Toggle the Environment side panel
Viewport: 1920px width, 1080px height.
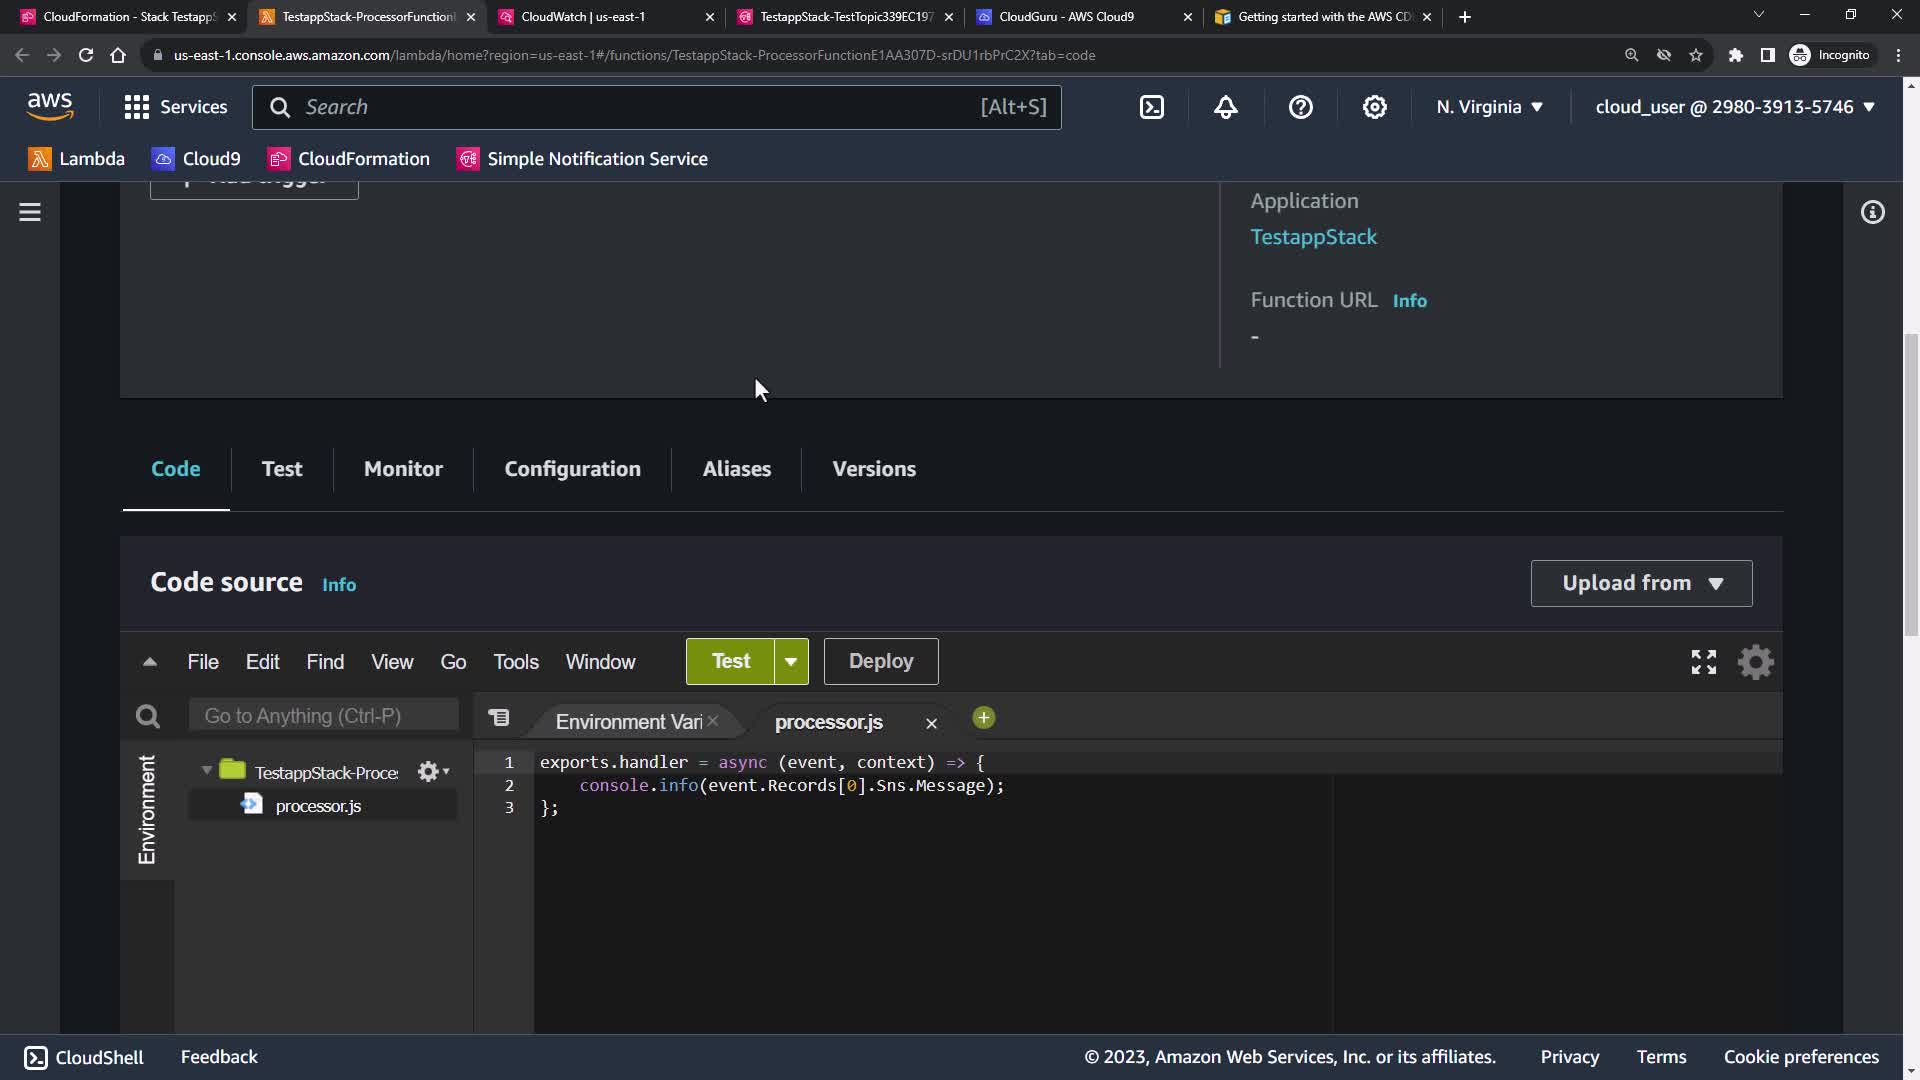pos(147,809)
